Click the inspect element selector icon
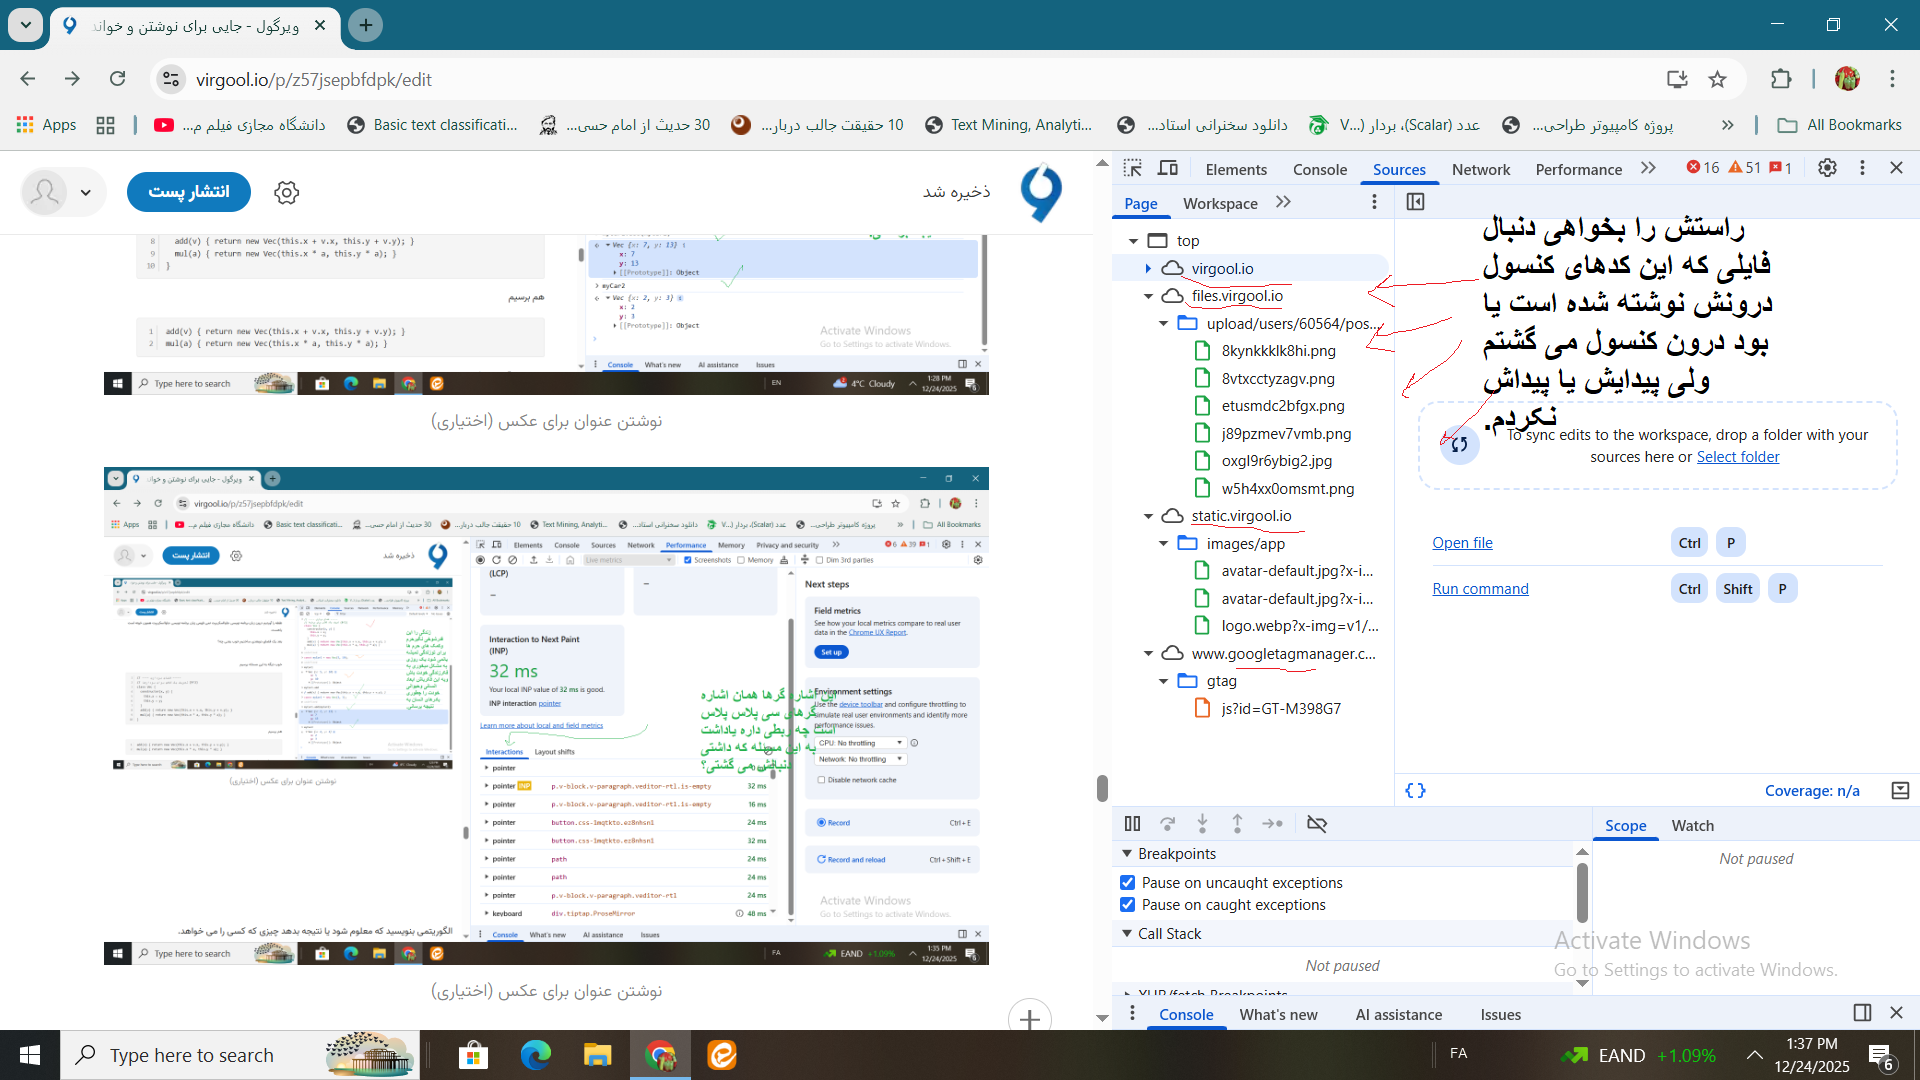Screen dimensions: 1920x1080 1132,168
